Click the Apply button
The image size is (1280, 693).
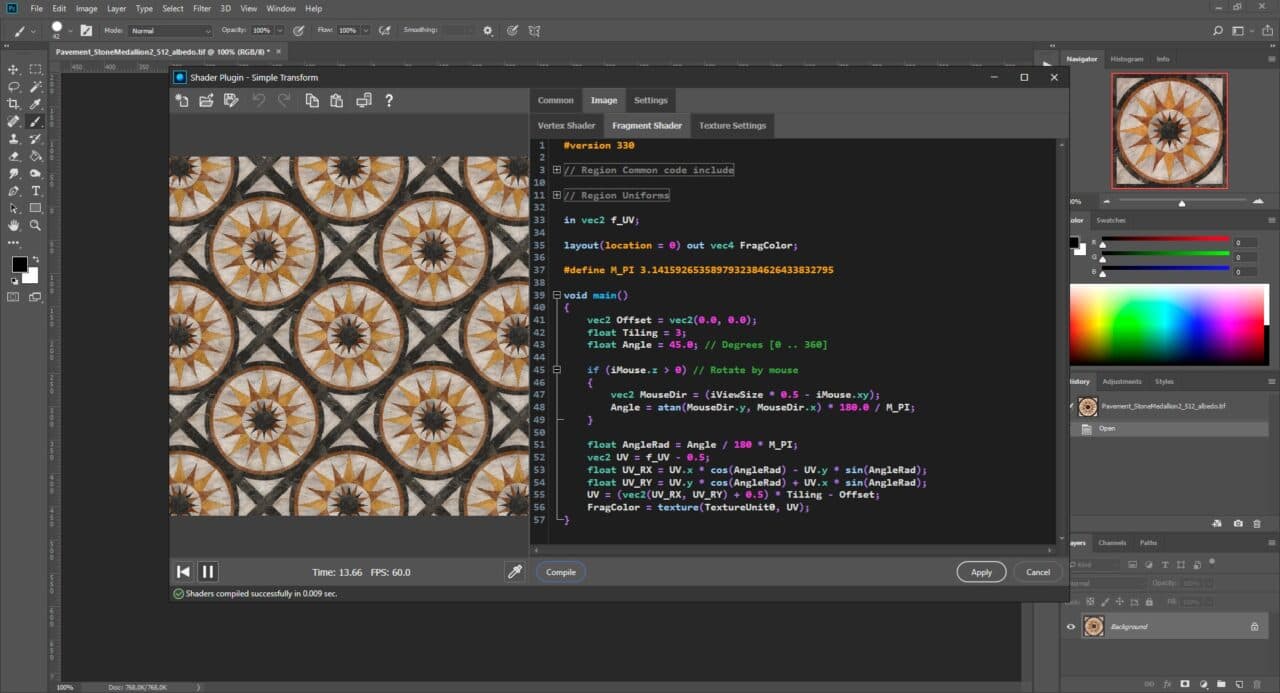coord(981,572)
